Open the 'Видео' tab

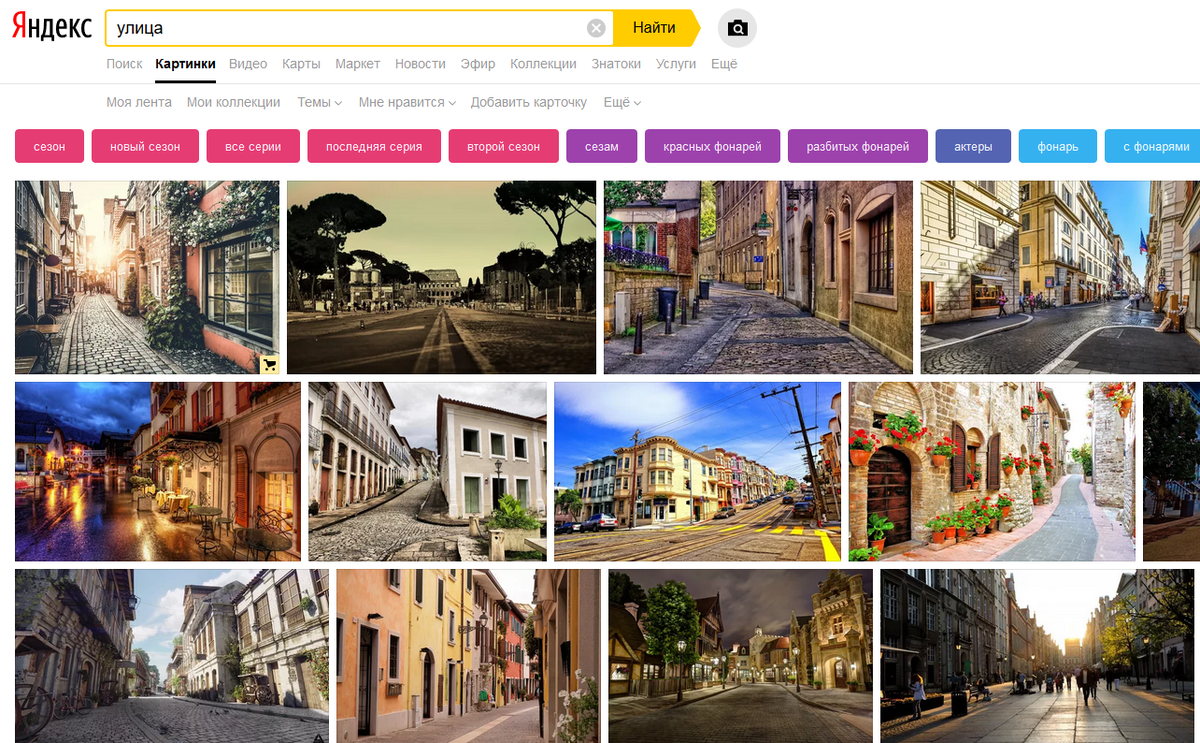pos(248,64)
